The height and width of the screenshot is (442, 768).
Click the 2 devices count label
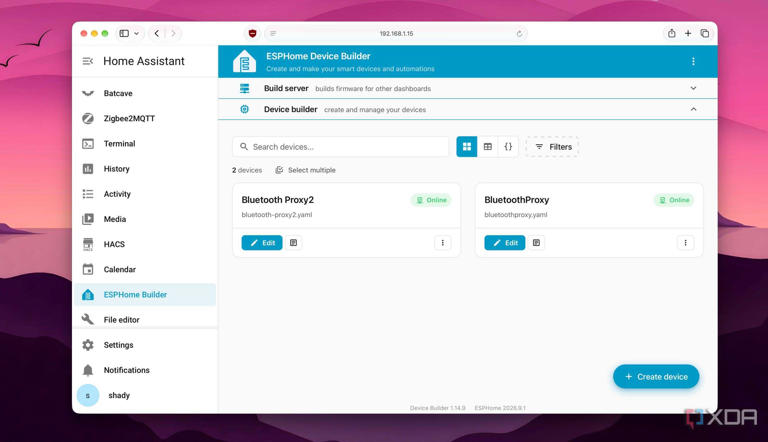click(247, 170)
